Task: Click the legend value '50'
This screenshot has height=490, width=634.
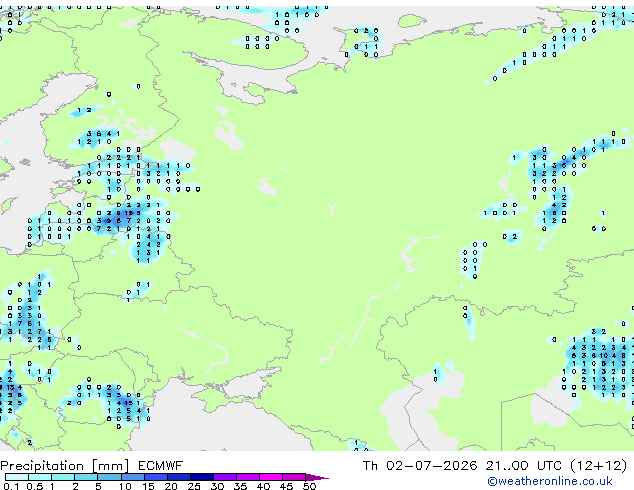Action: pos(309,486)
